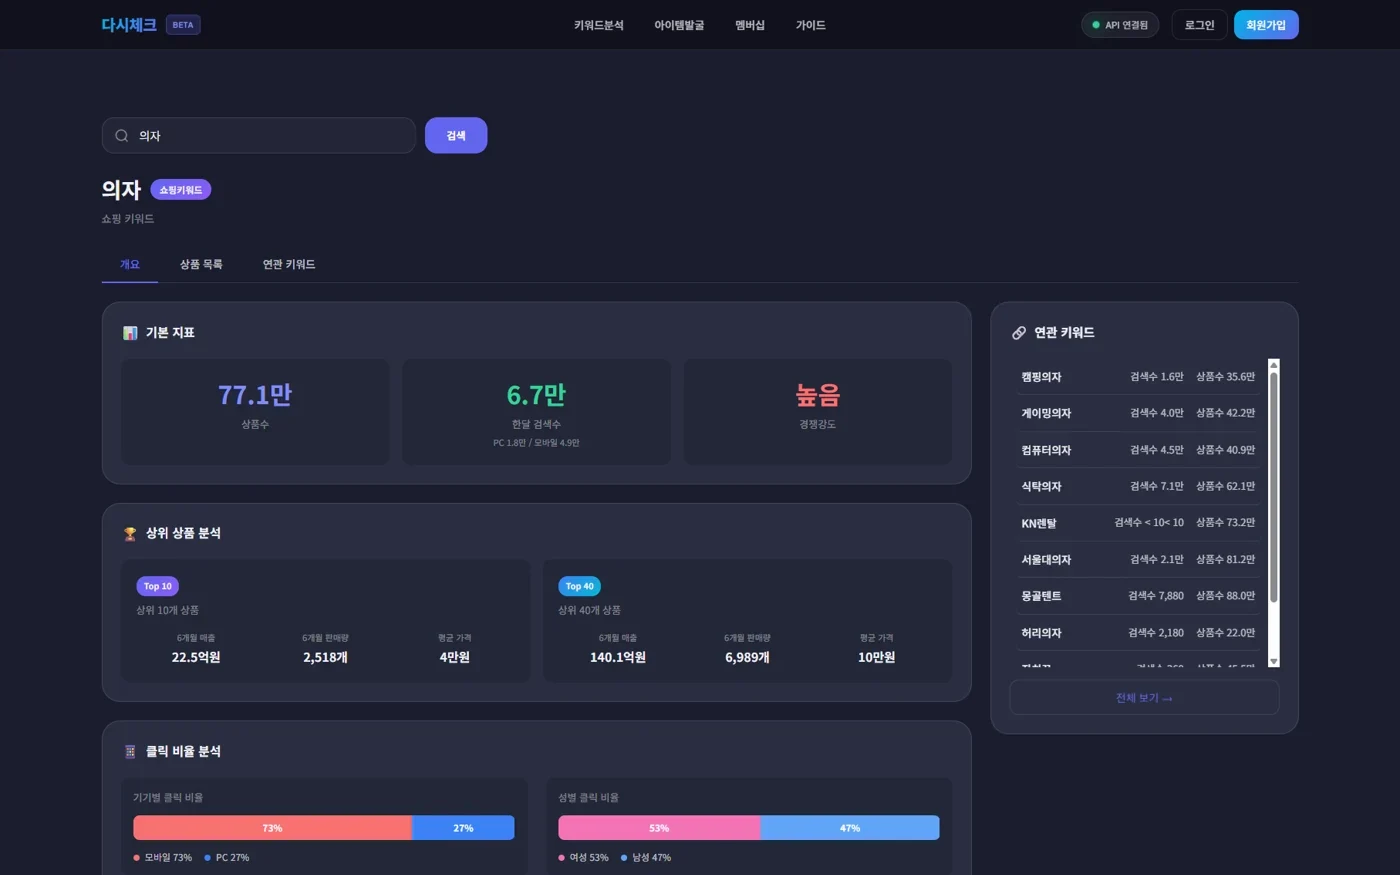Select the 허리의자 related keyword
Viewport: 1400px width, 875px height.
1138,633
